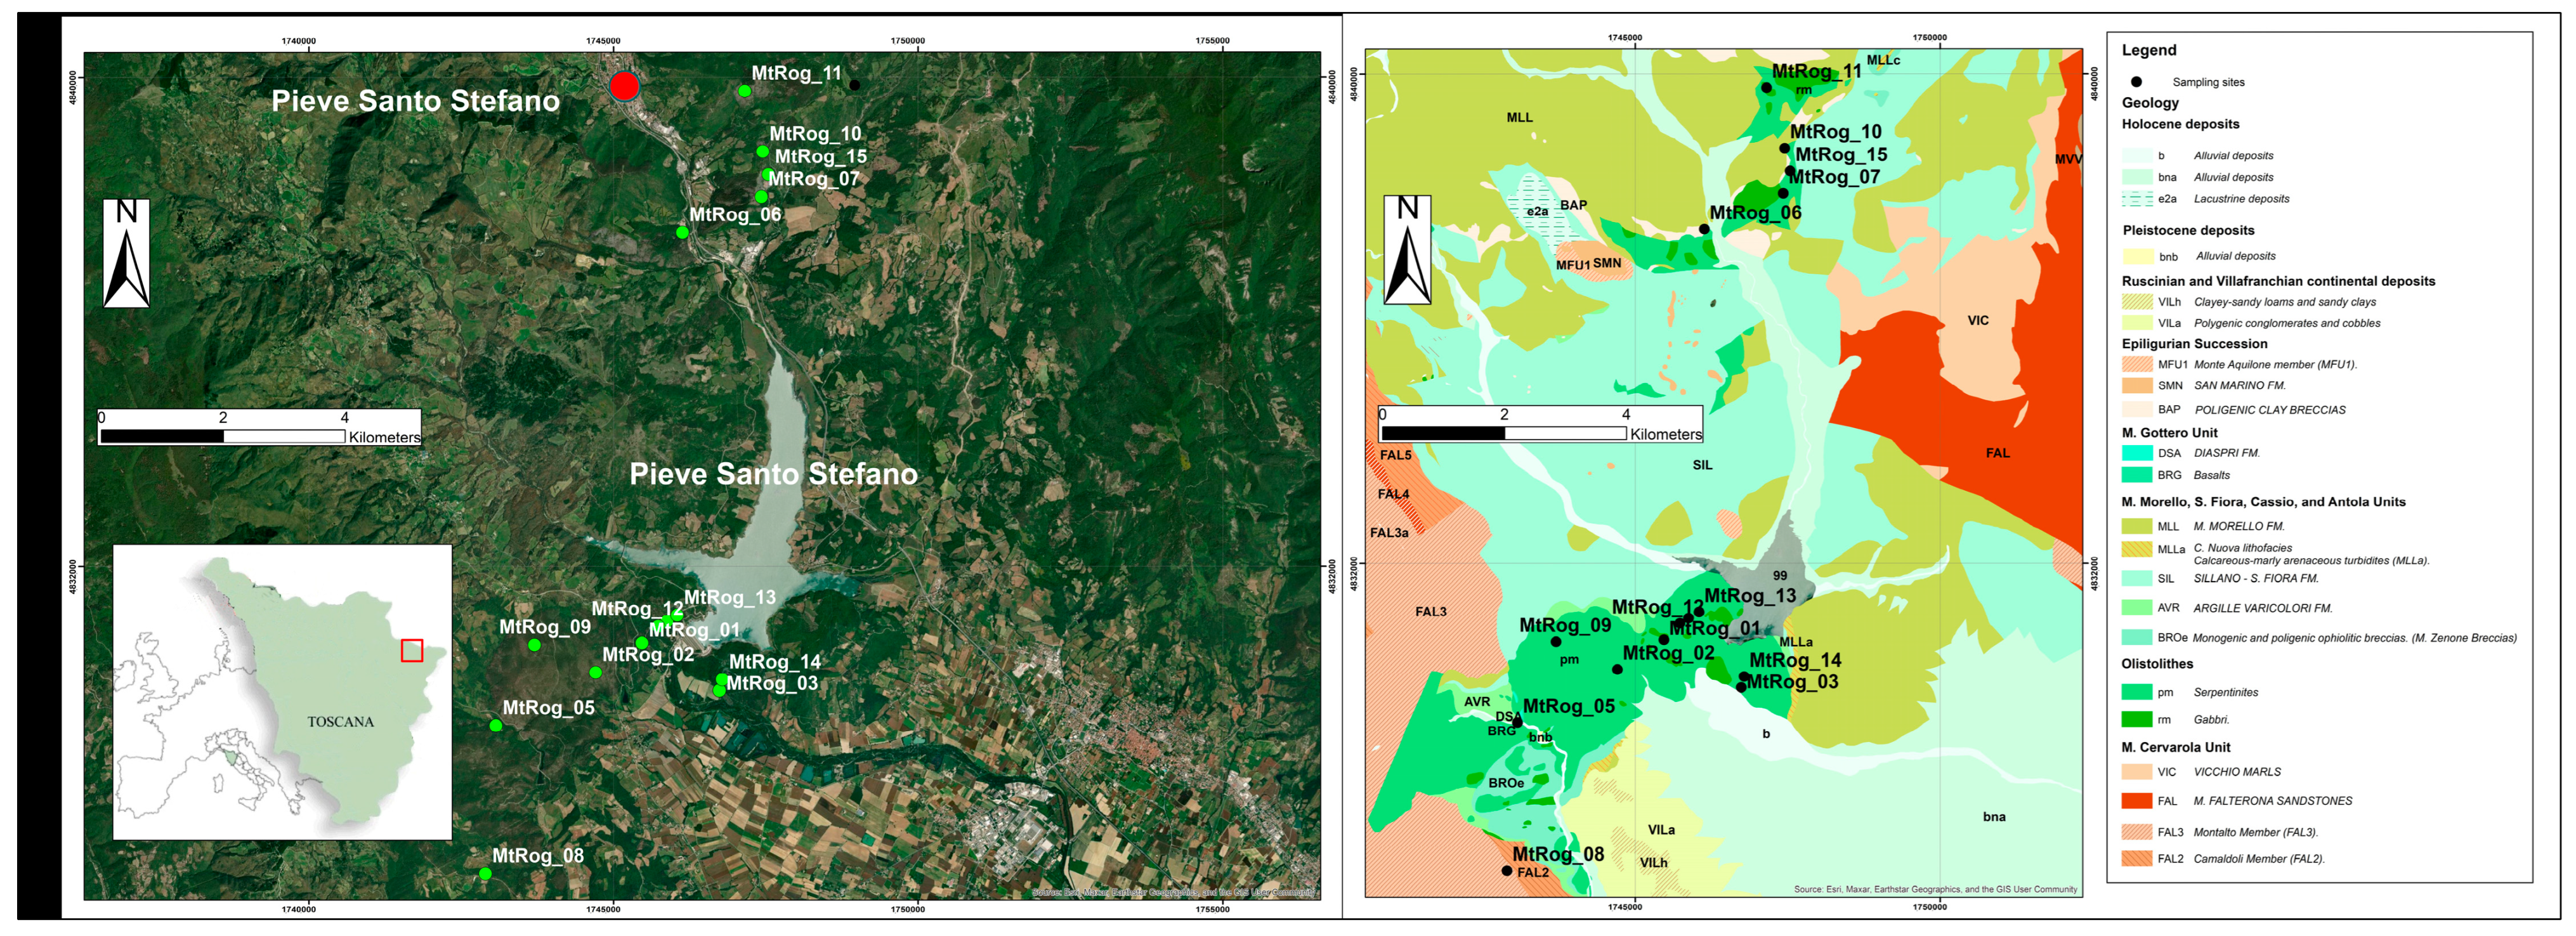Viewport: 2576px width, 936px height.
Task: Click the Toscana inset map thumbnail
Action: coord(282,692)
